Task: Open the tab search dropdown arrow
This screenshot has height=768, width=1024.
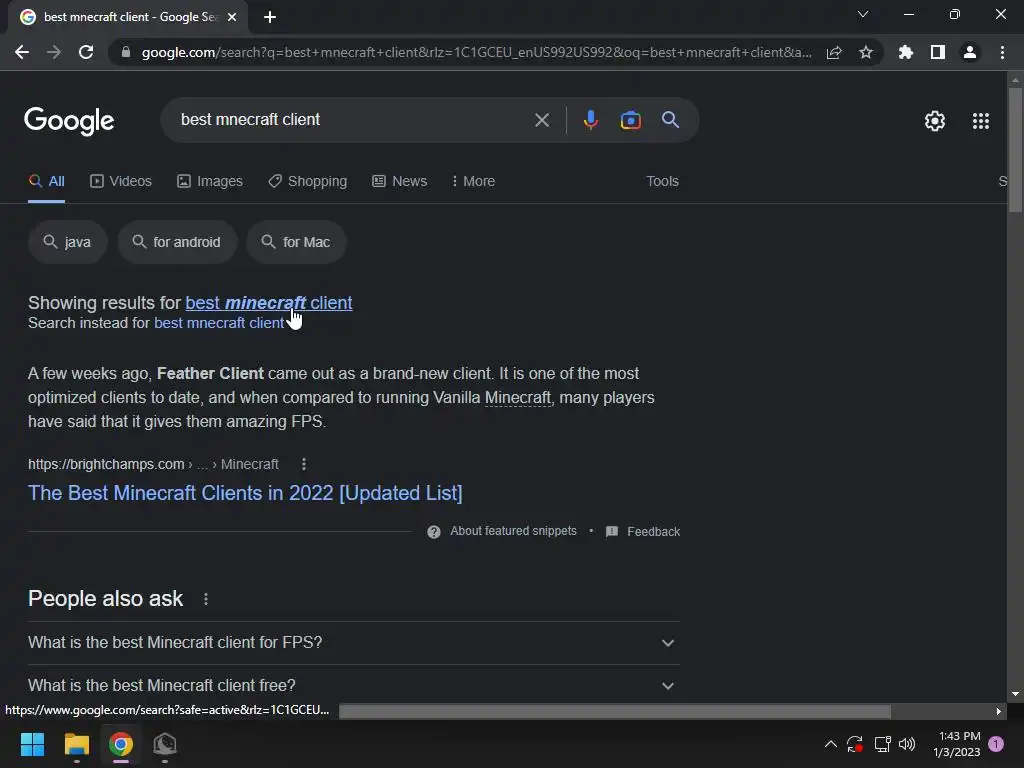Action: tap(863, 14)
